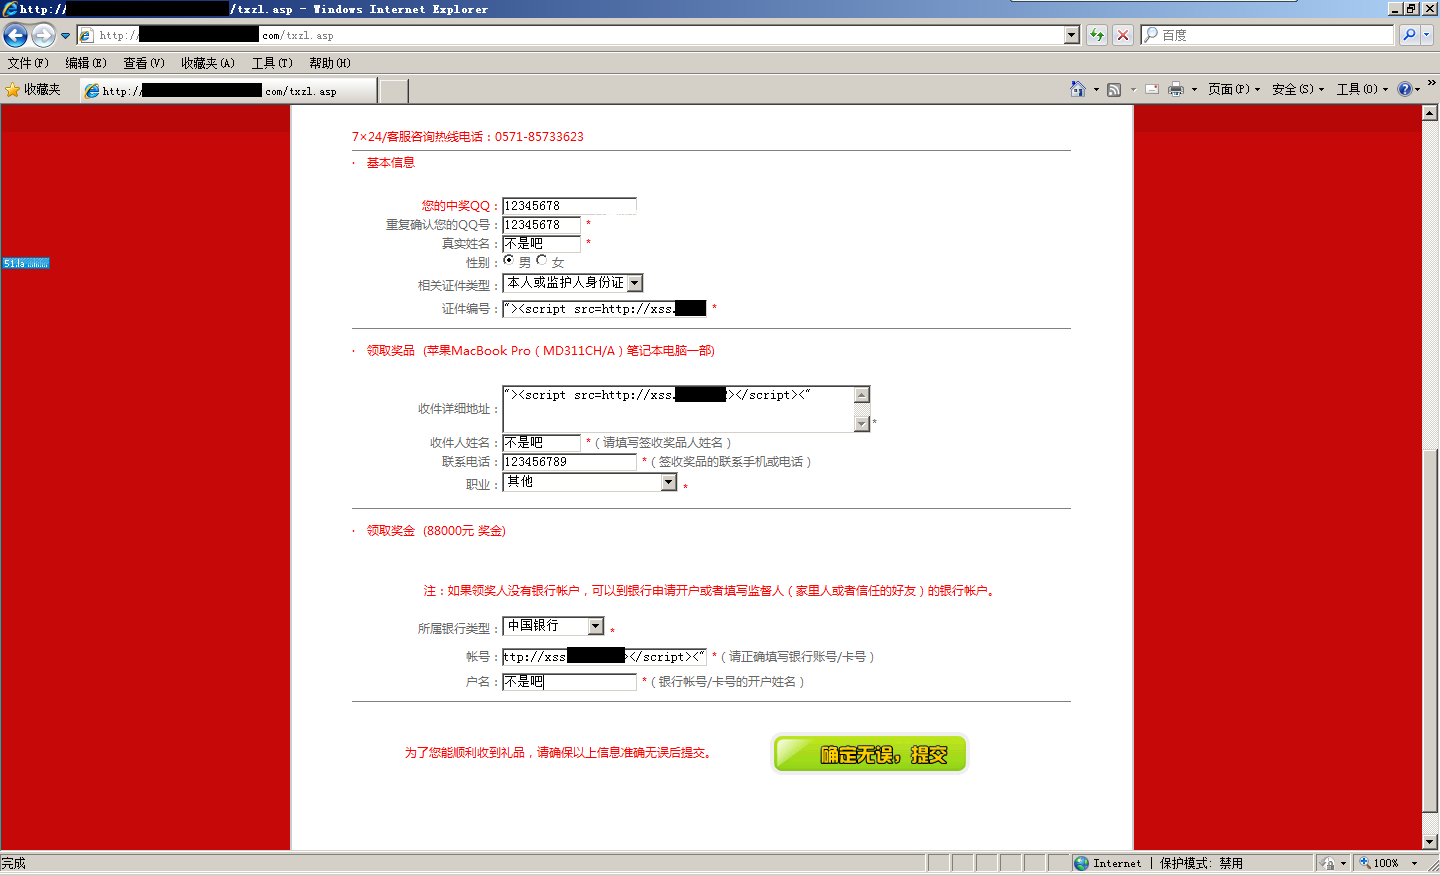Click the 保护模式: 禁用 status text
The image size is (1440, 876).
click(1201, 863)
